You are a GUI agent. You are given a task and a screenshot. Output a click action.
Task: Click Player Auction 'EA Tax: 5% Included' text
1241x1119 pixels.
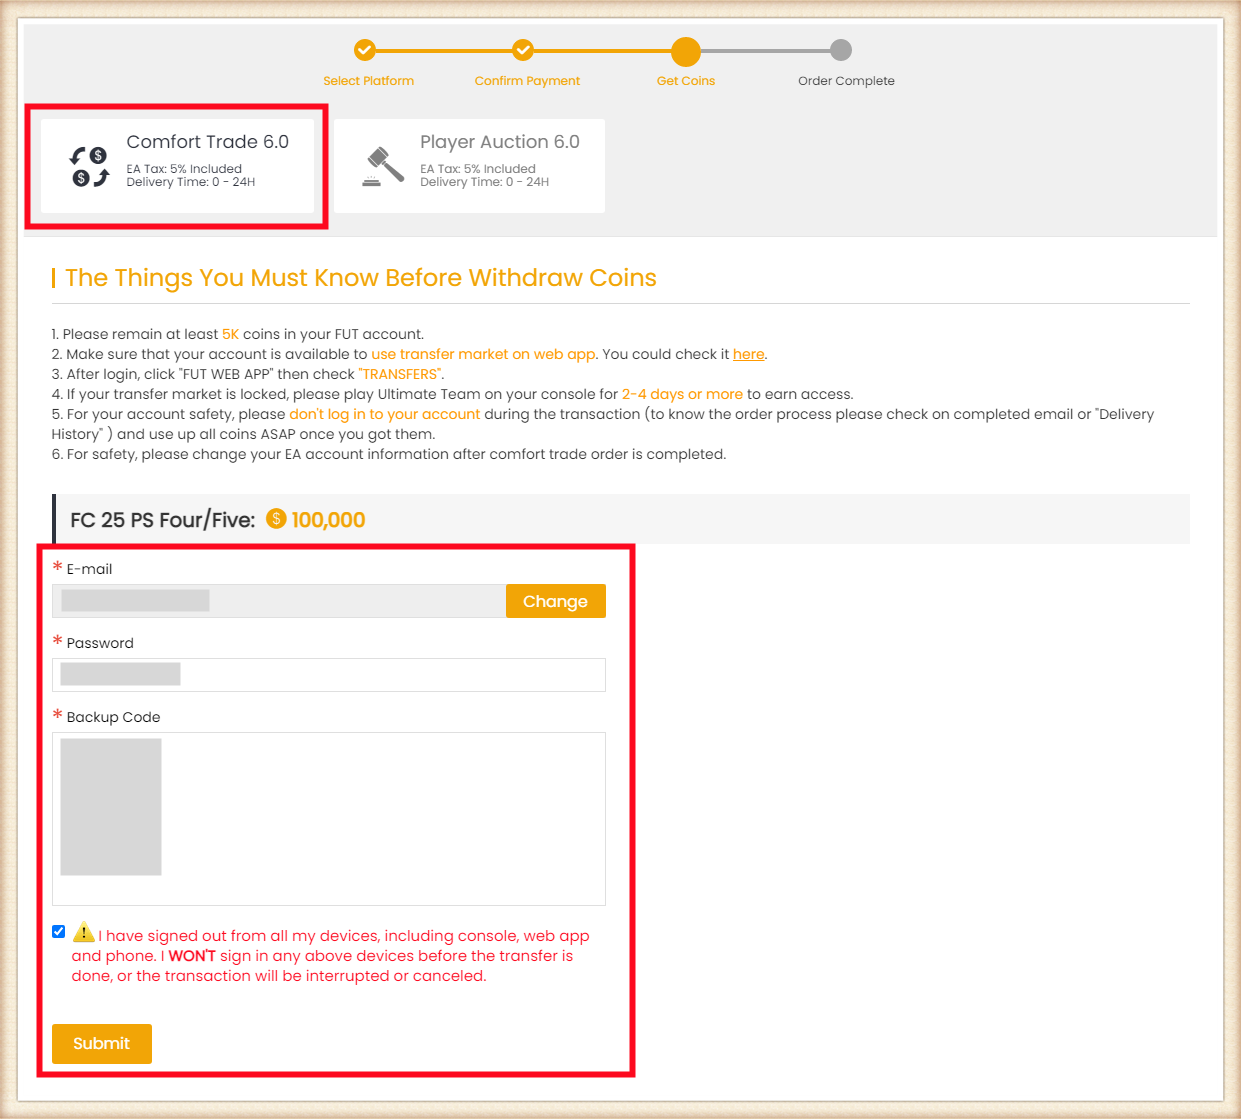pos(478,169)
